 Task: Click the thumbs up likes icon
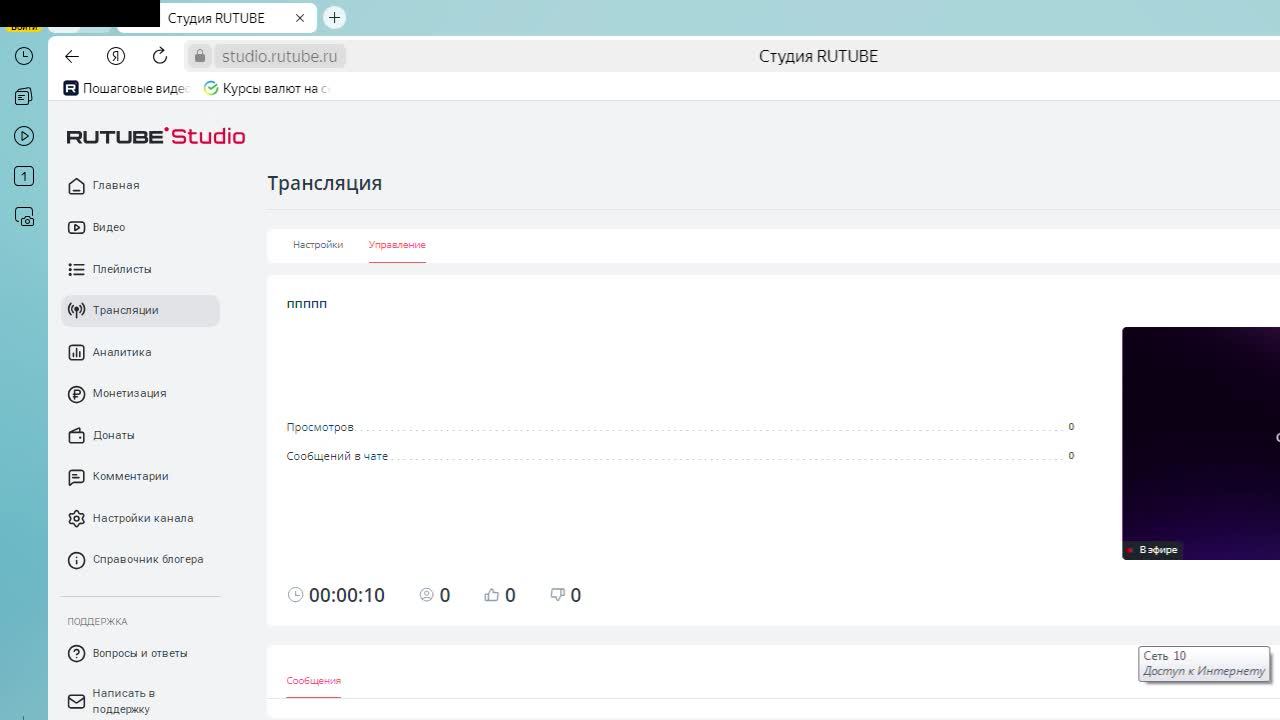point(492,595)
